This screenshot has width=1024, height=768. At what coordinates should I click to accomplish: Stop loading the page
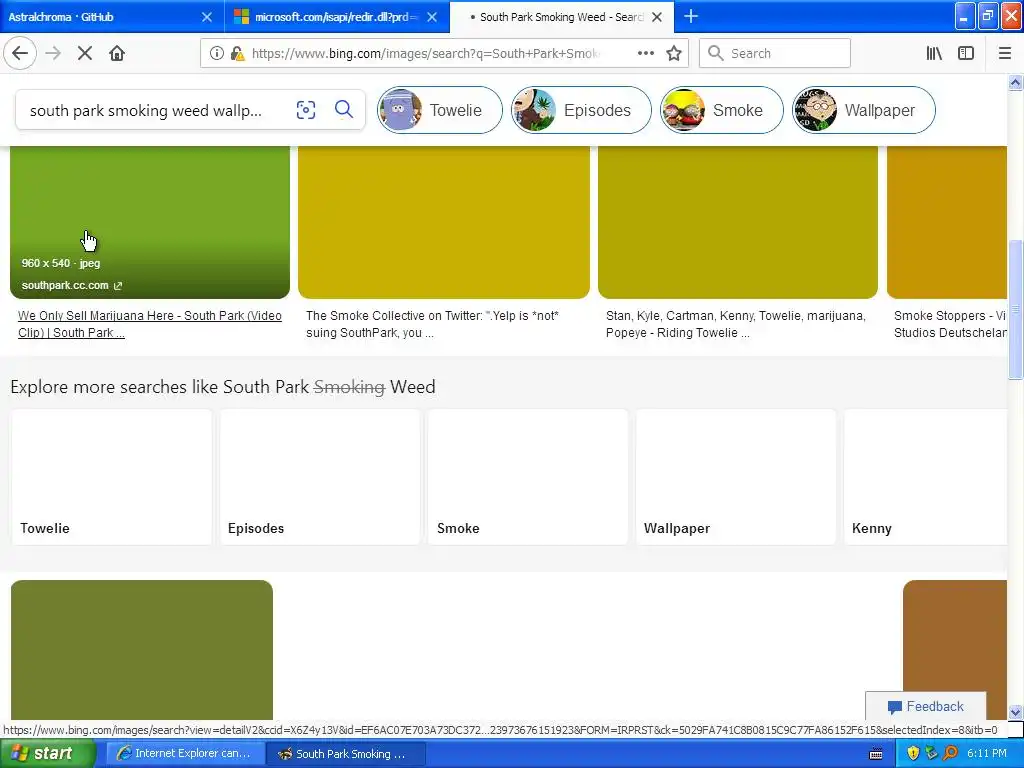pos(85,54)
